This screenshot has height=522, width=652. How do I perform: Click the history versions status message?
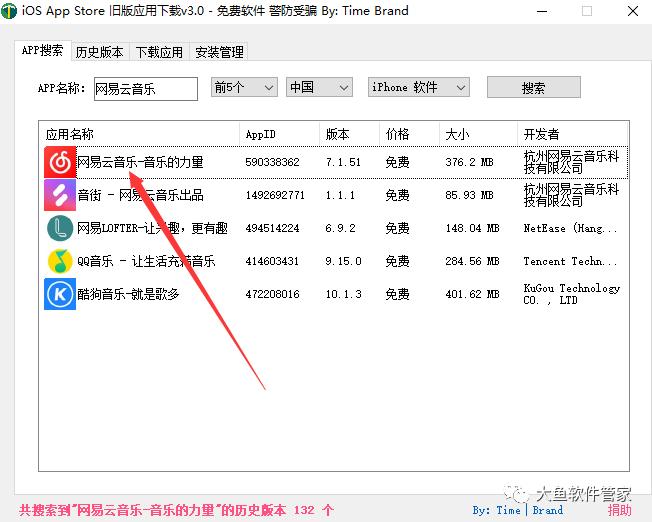tap(176, 510)
